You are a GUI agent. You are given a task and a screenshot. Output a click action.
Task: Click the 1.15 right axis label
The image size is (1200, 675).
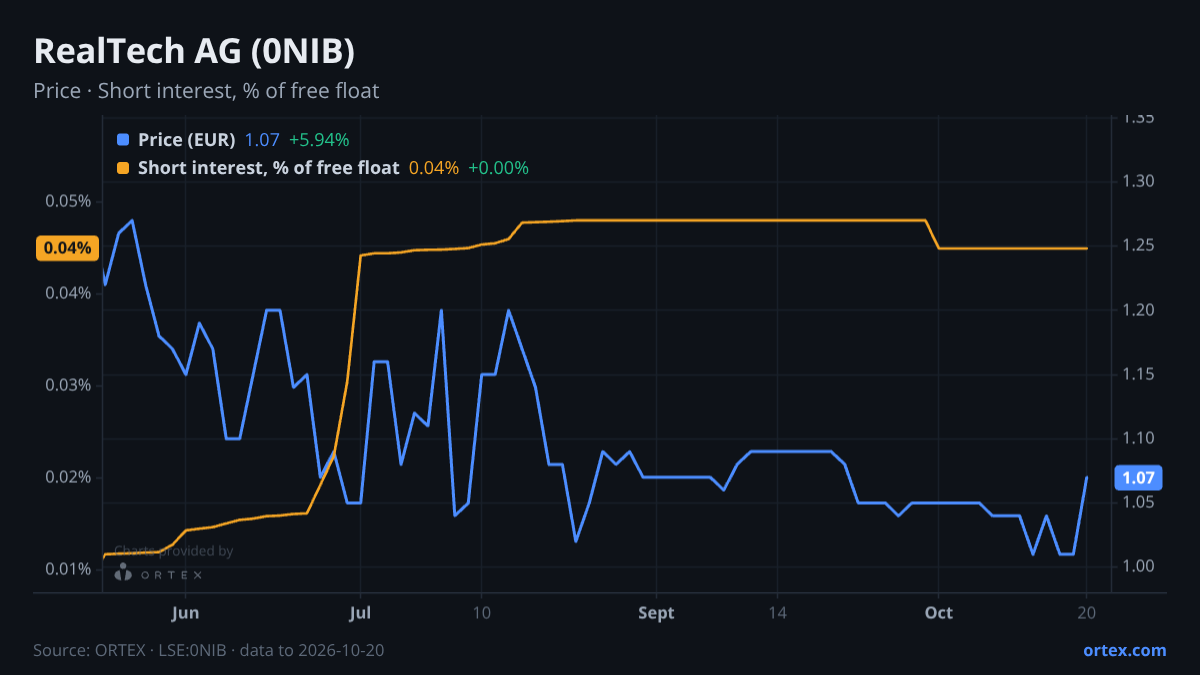coord(1138,374)
